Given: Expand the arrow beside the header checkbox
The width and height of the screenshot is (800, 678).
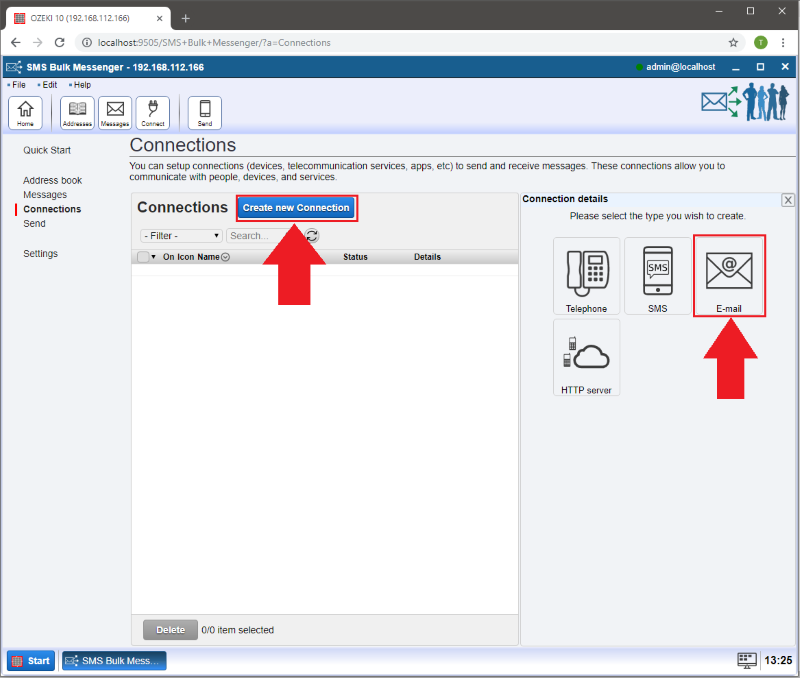Looking at the screenshot, I should coord(154,257).
